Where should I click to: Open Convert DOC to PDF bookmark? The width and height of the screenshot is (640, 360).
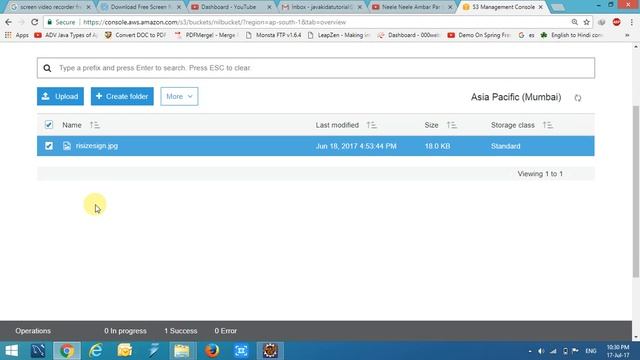pyautogui.click(x=136, y=35)
